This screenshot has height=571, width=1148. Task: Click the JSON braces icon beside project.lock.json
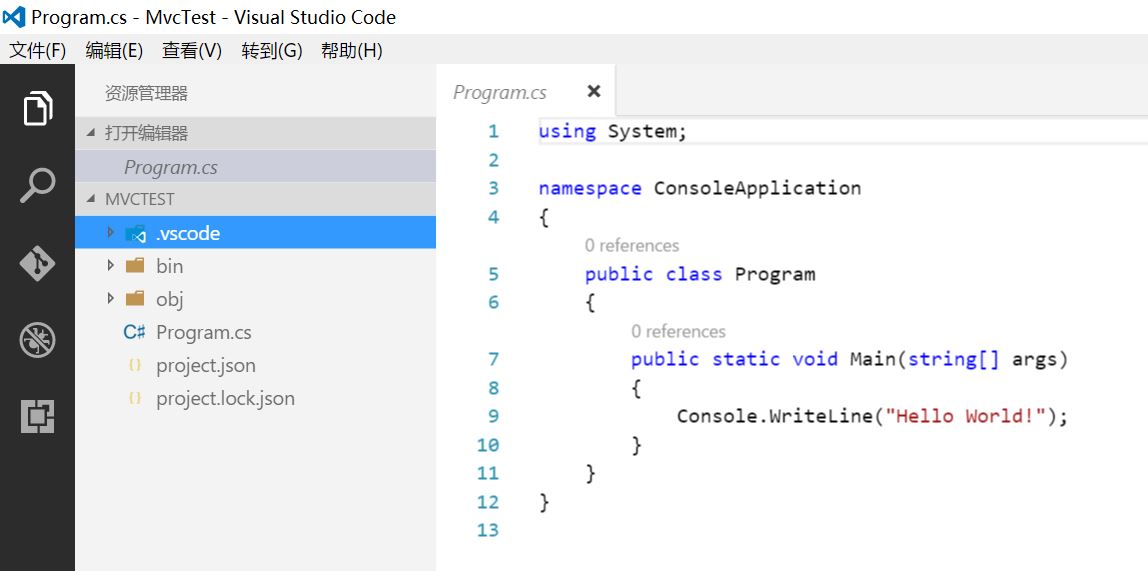[x=134, y=398]
